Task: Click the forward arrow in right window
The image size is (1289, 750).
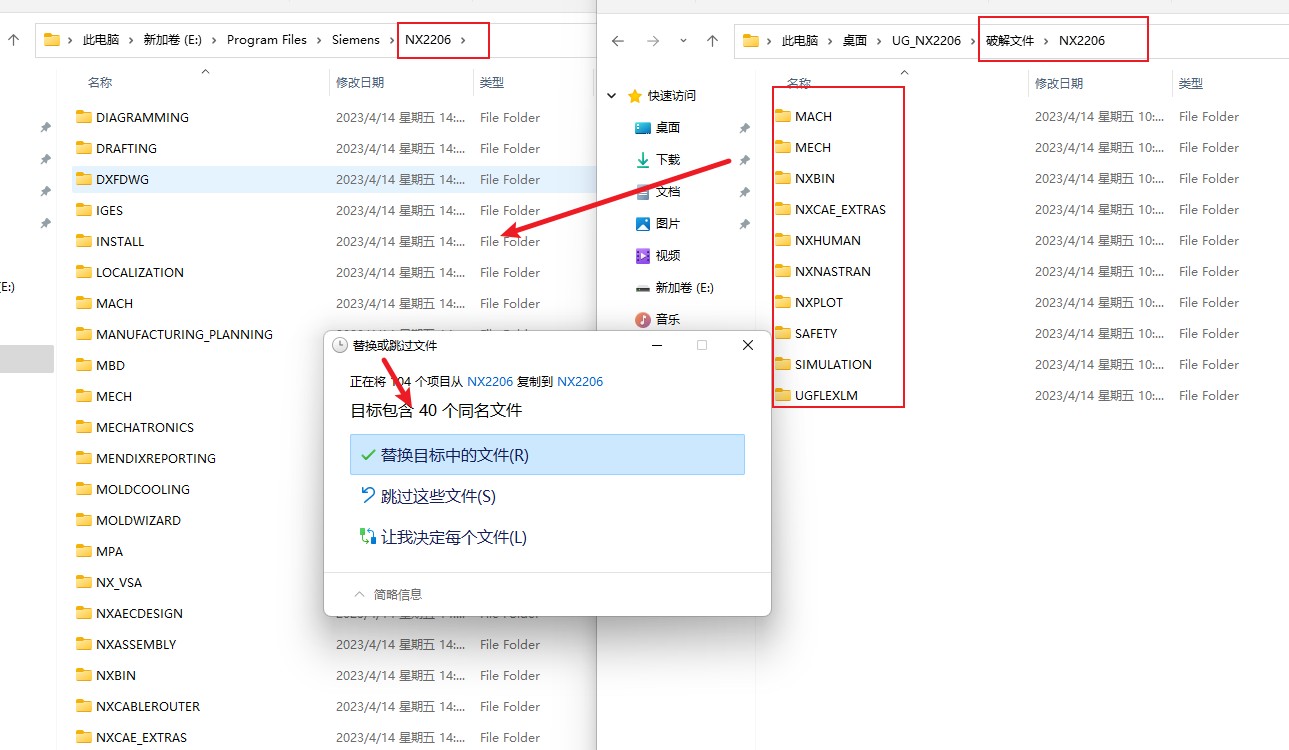Action: [652, 41]
